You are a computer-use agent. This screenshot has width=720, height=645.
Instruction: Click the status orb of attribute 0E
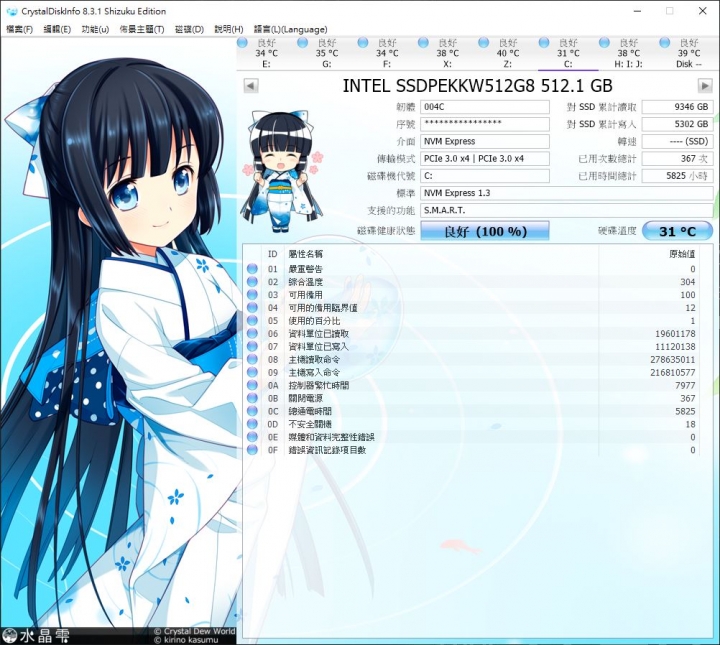click(x=252, y=437)
